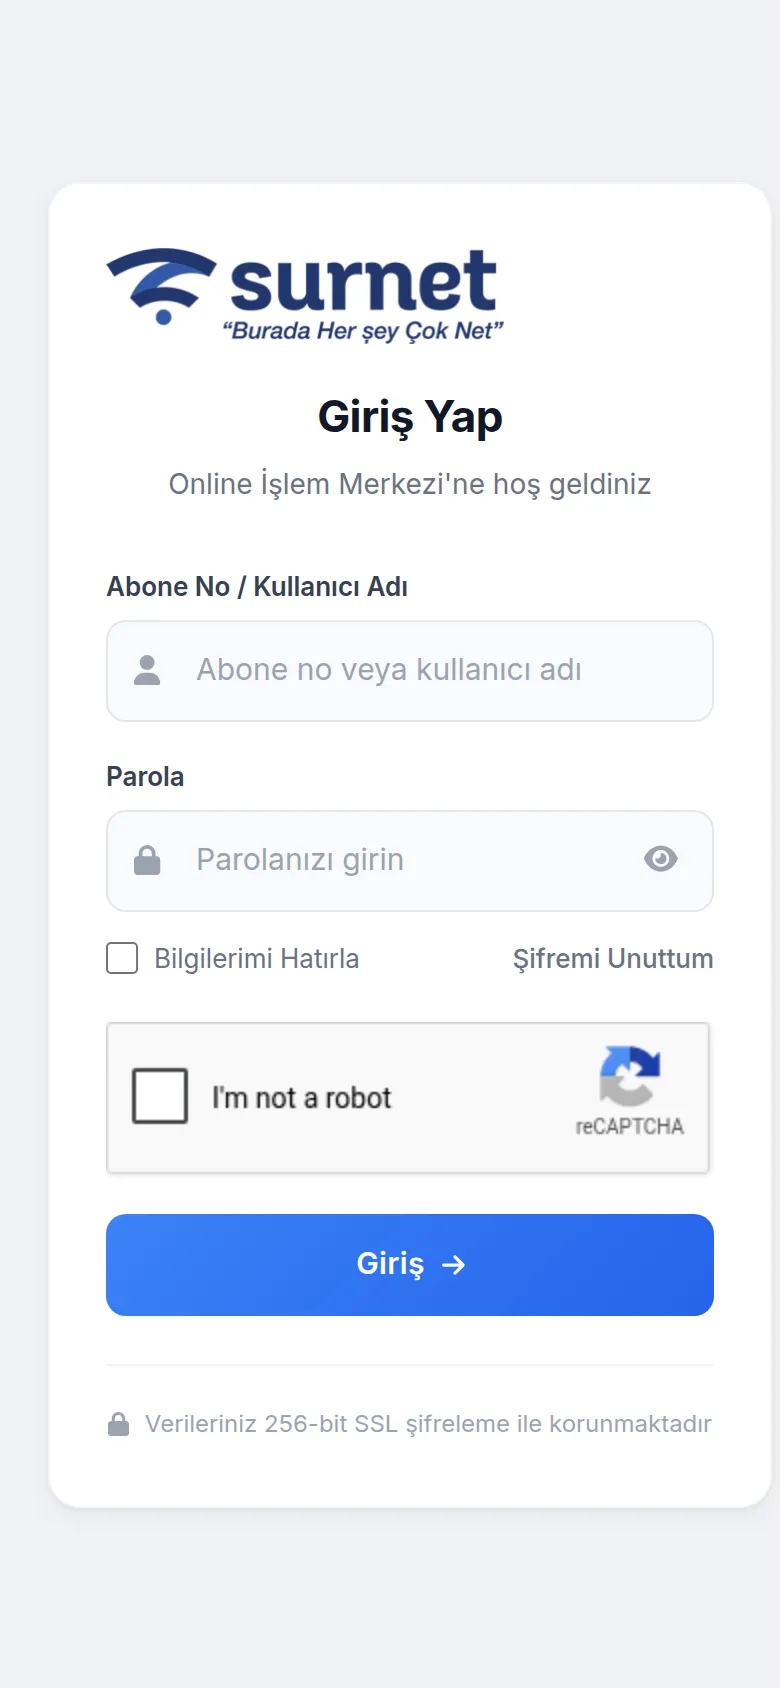
Task: Submit login with the blue Giriş button
Action: coord(410,1265)
